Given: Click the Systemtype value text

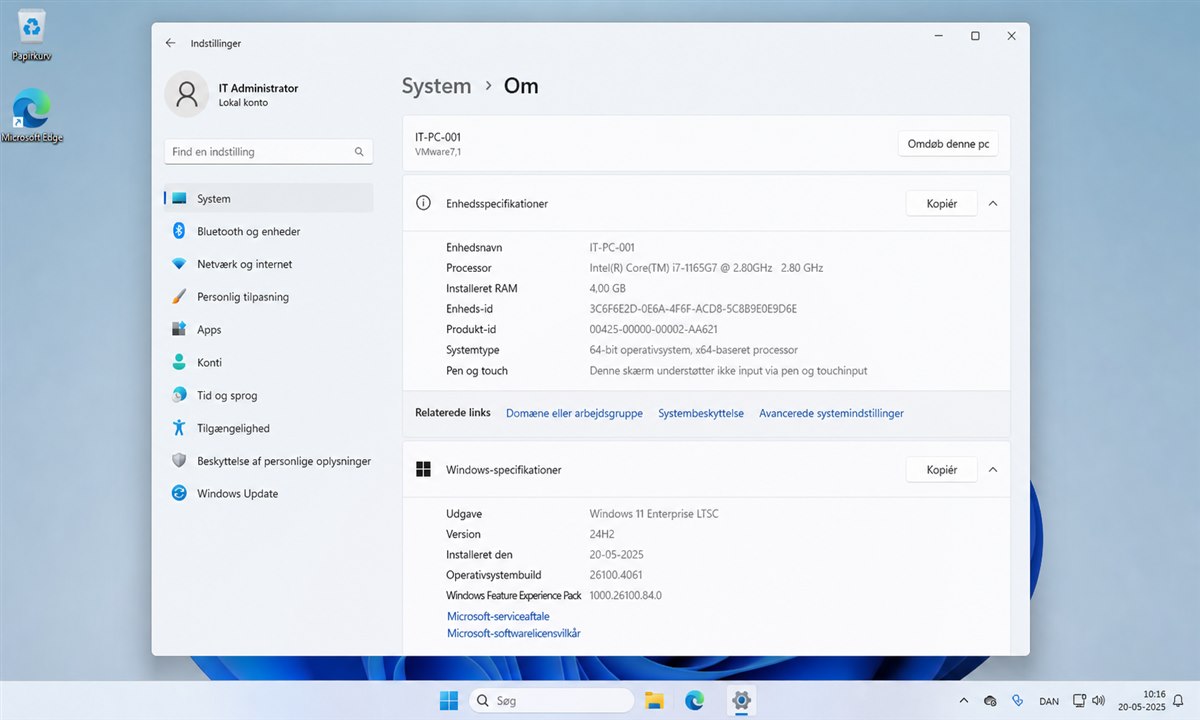Looking at the screenshot, I should (694, 350).
